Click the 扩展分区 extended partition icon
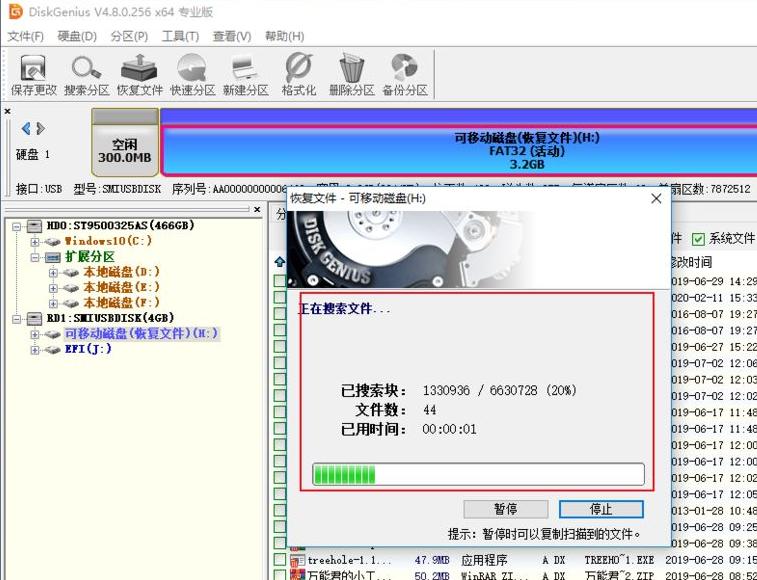Image resolution: width=757 pixels, height=580 pixels. 52,257
